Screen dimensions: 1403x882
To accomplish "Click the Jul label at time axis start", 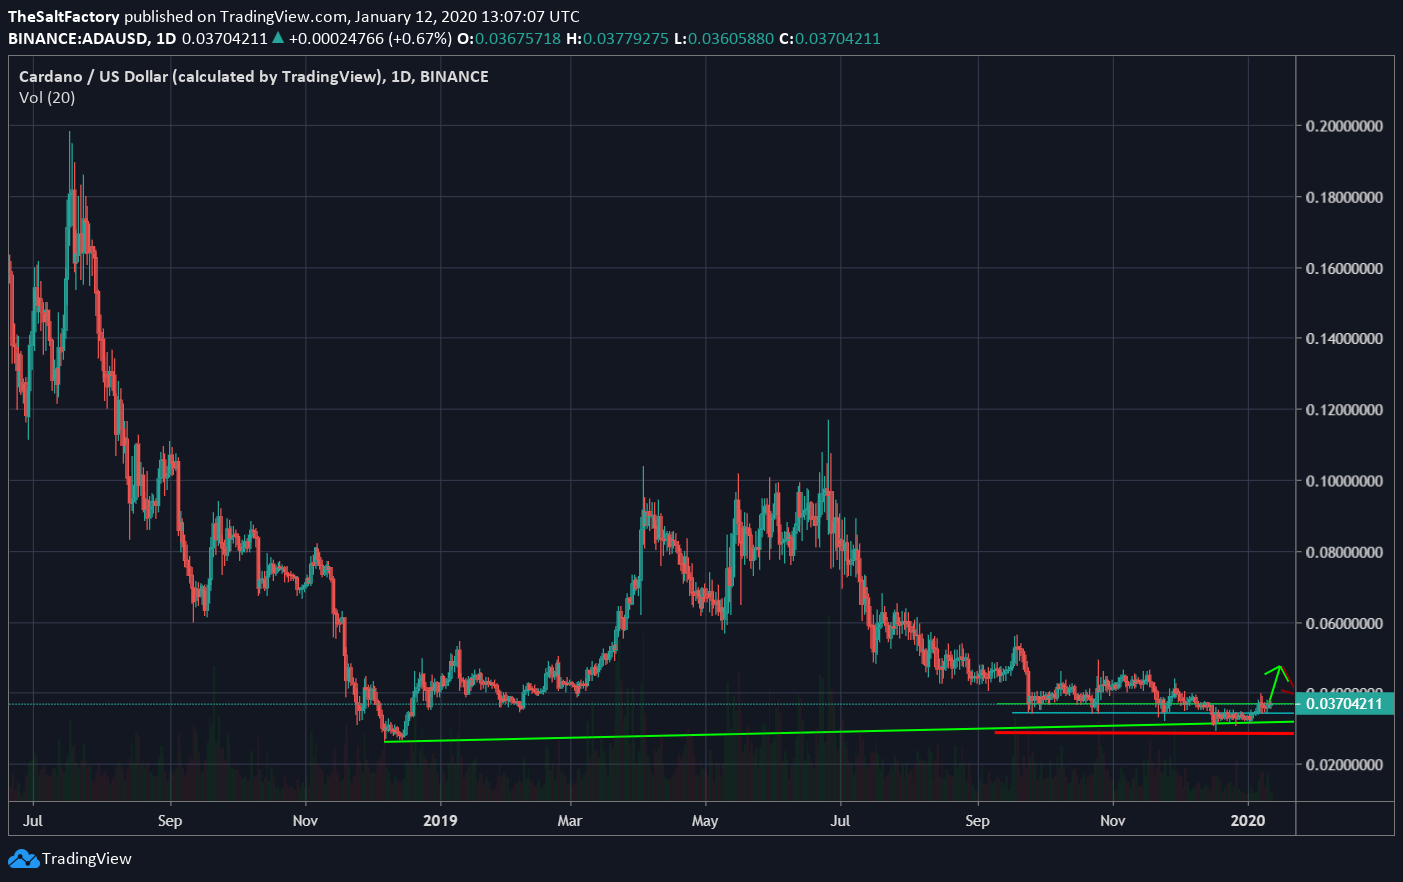I will [32, 821].
